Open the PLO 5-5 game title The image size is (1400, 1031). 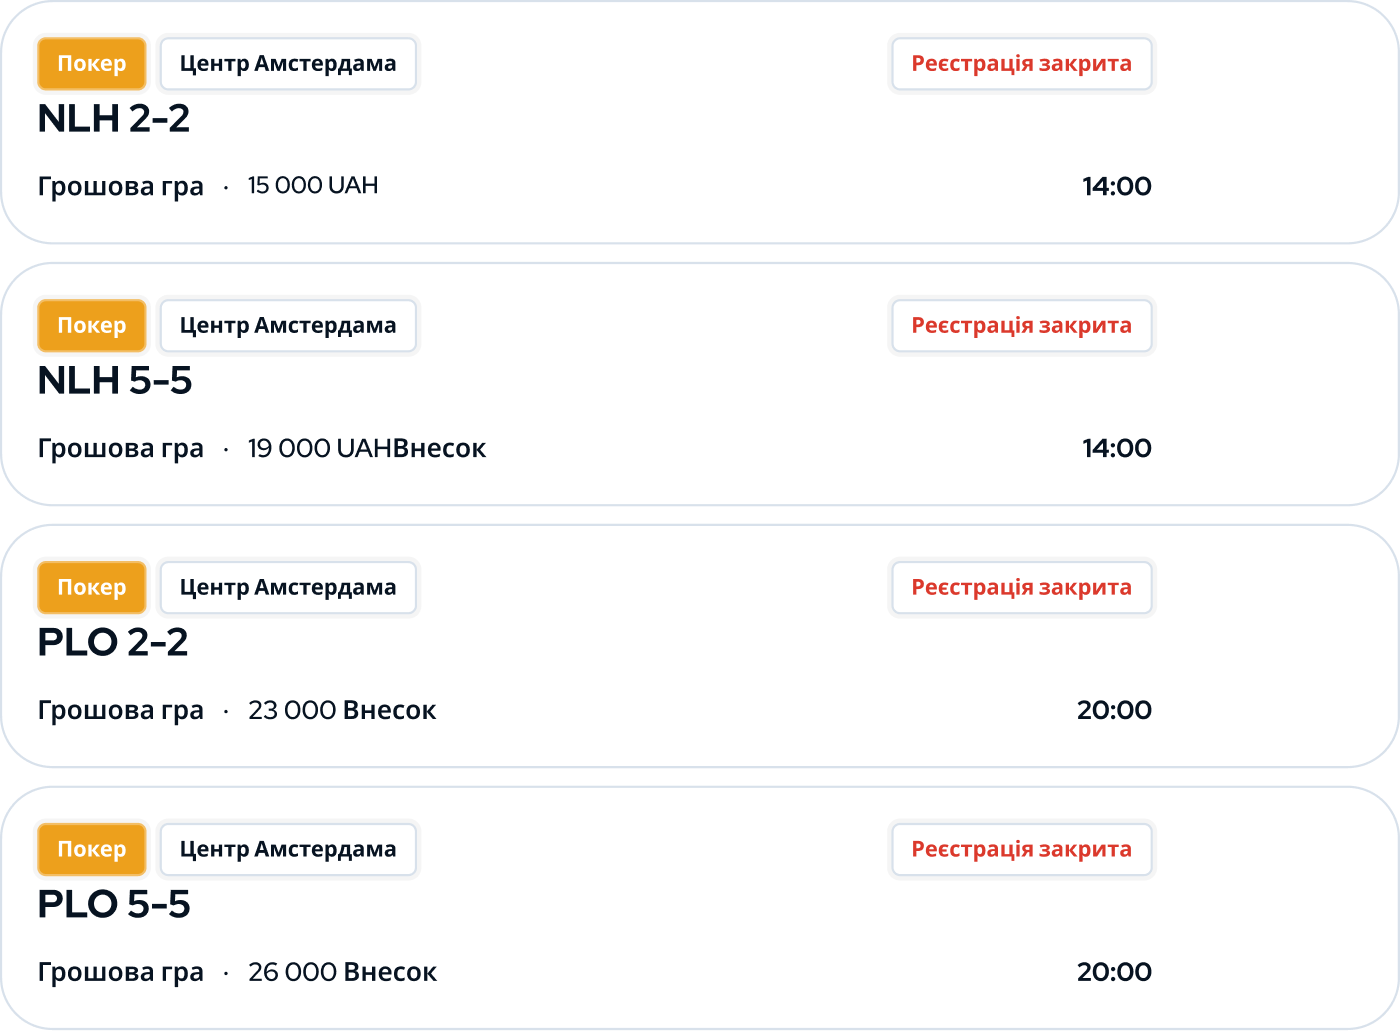(x=114, y=905)
